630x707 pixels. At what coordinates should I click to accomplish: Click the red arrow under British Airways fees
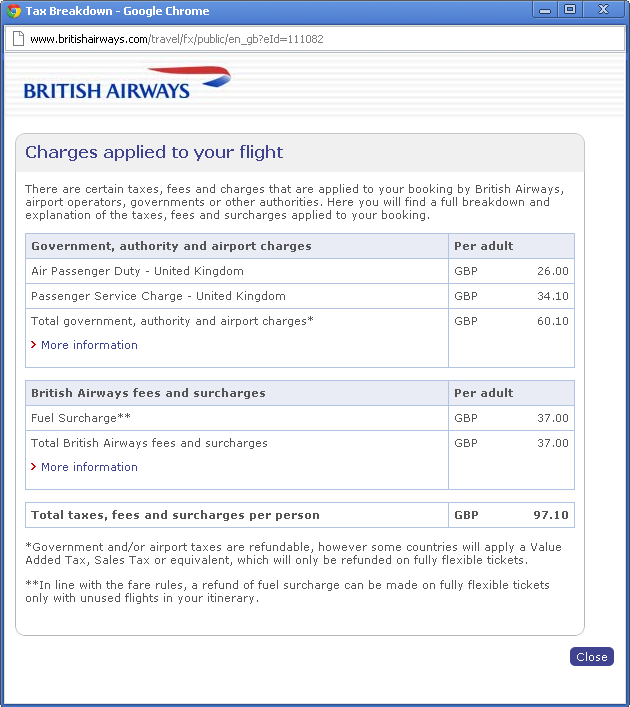(33, 467)
